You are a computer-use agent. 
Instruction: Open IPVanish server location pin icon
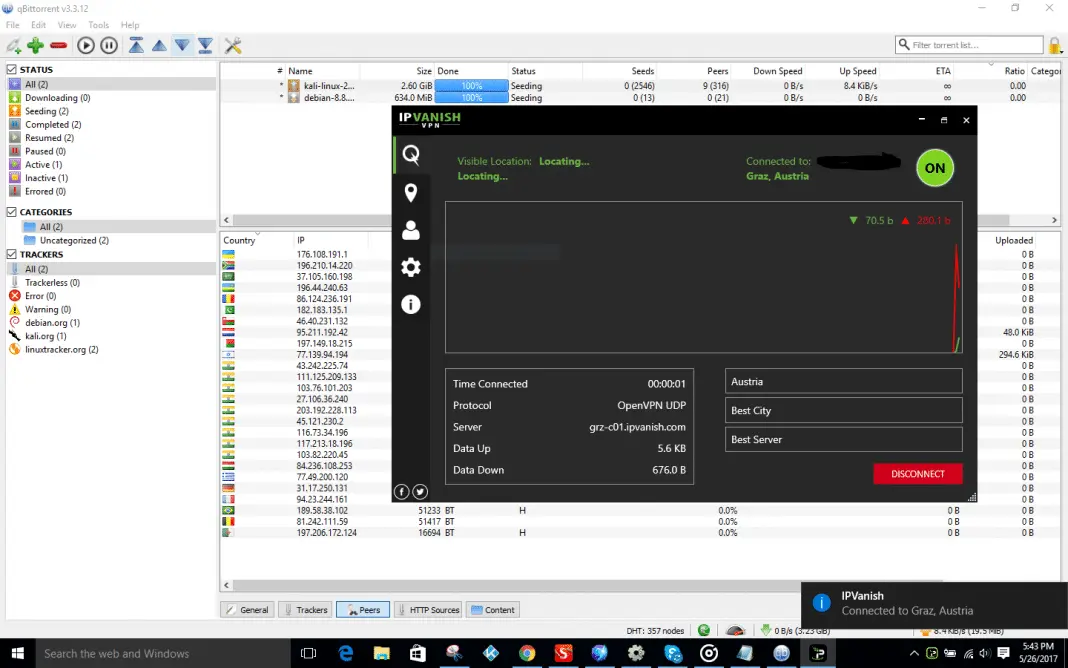pos(411,193)
